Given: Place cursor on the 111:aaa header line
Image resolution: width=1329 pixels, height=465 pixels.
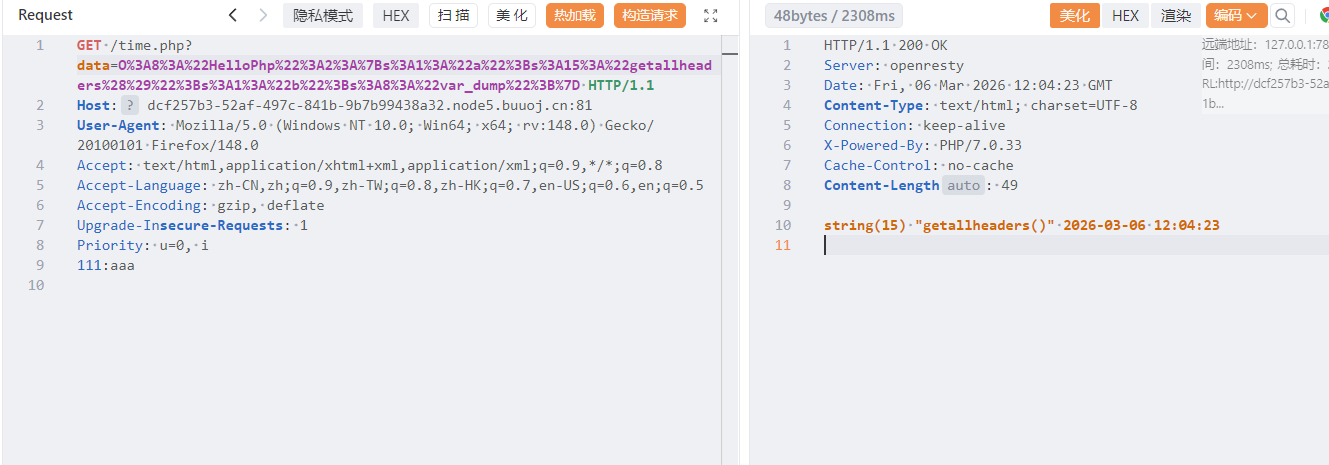Looking at the screenshot, I should pyautogui.click(x=105, y=265).
